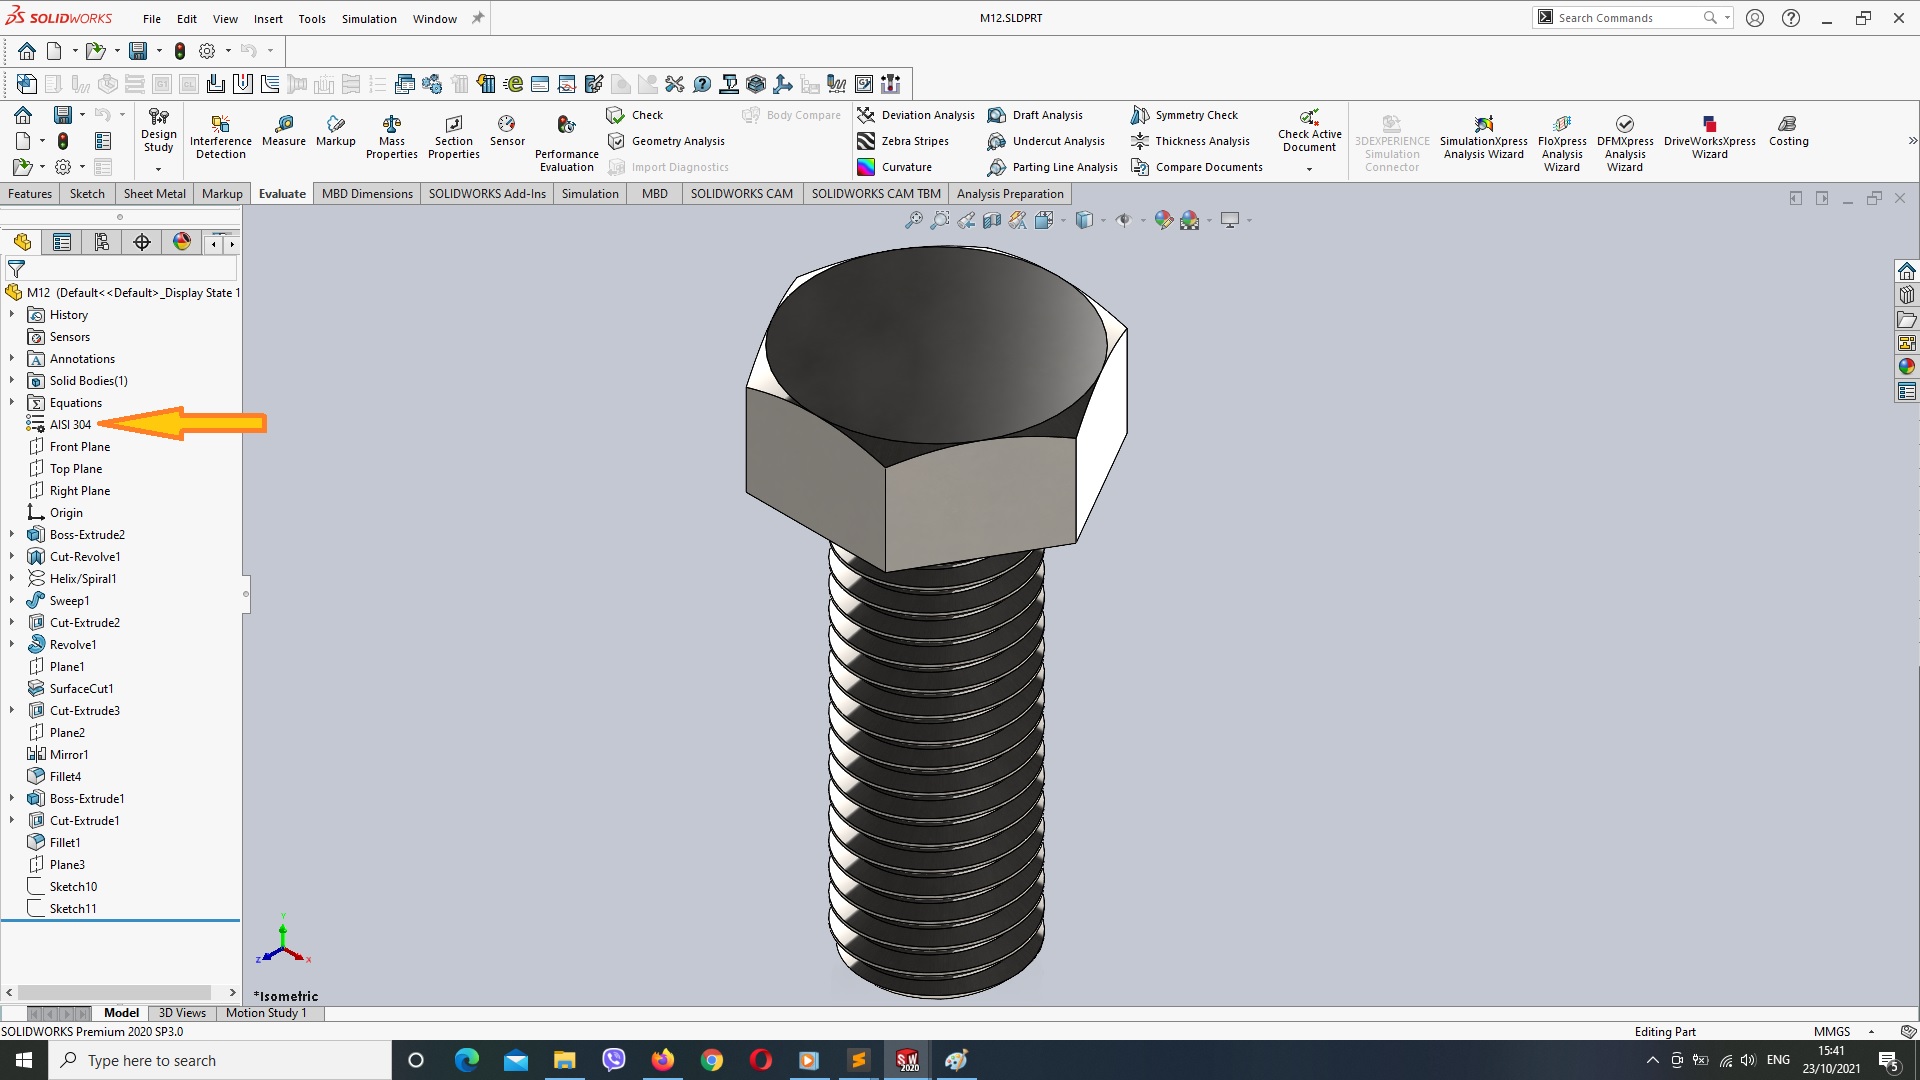
Task: Click the feature tree filter field
Action: [121, 269]
